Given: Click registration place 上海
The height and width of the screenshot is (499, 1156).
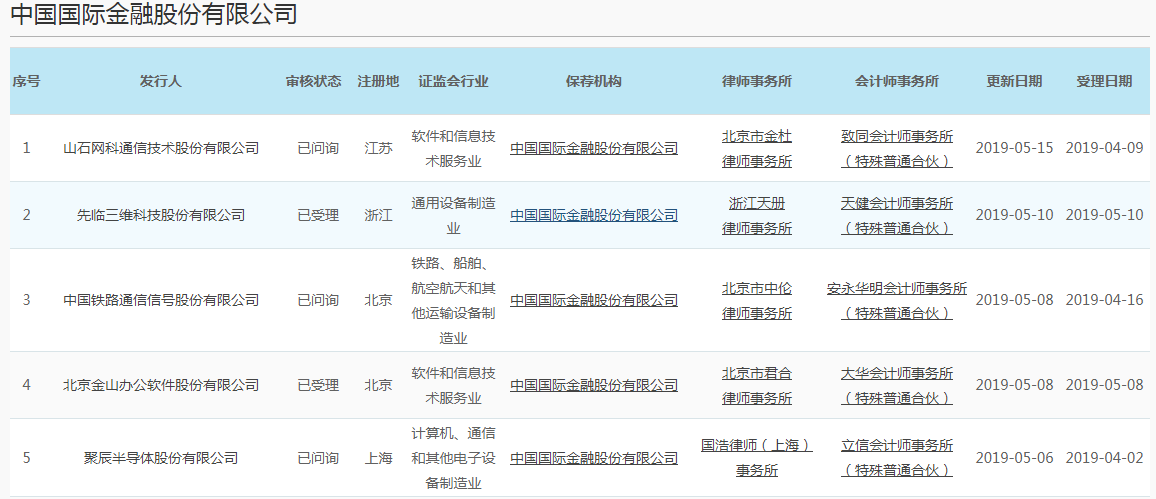Looking at the screenshot, I should coord(378,458).
